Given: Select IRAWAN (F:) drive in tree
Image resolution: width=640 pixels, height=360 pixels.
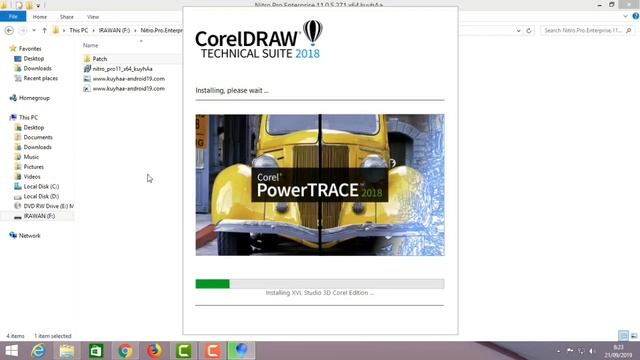Looking at the screenshot, I should pos(39,216).
